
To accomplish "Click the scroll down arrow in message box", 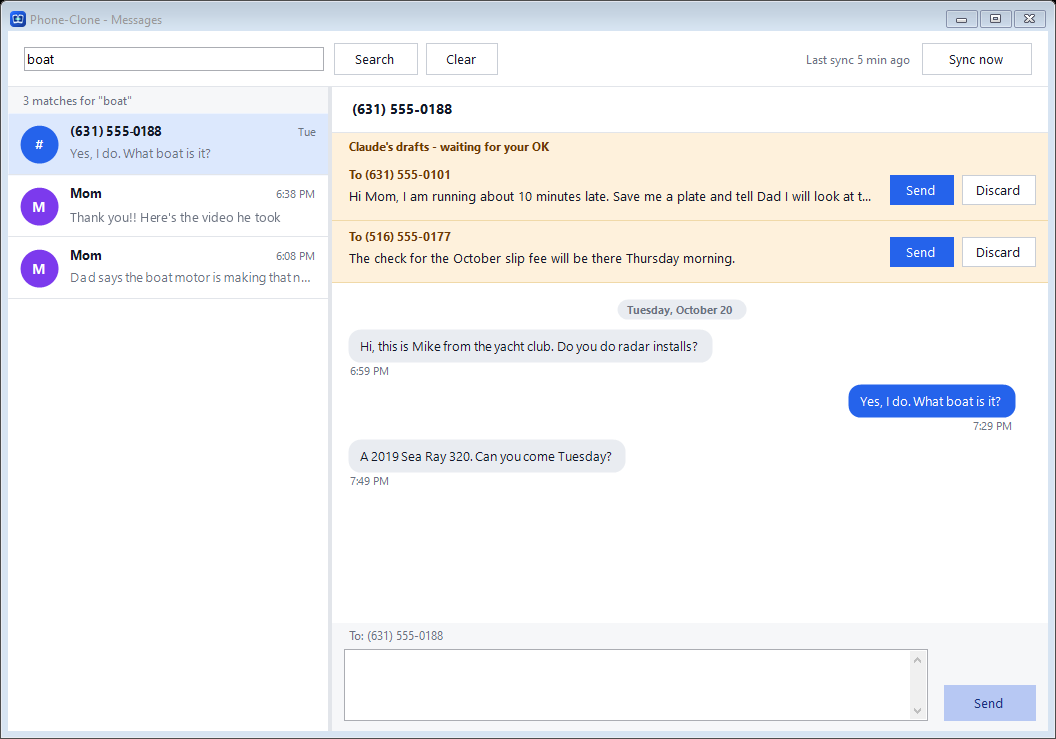I will [917, 711].
